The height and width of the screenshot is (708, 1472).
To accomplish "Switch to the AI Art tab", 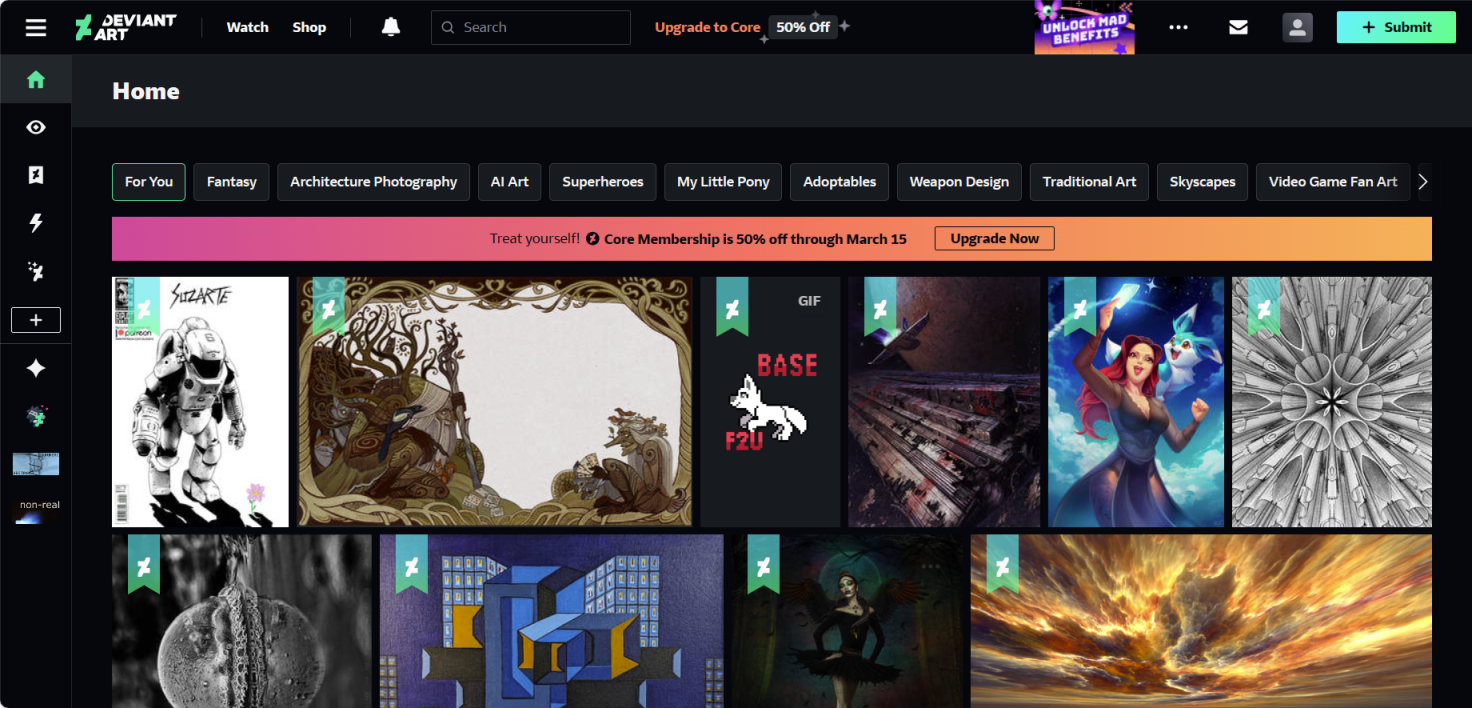I will point(509,182).
